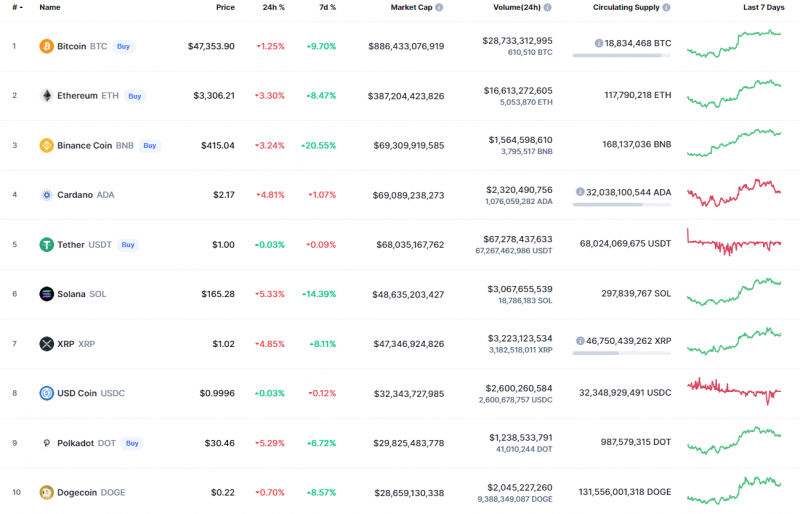
Task: Buy Polkadot using the Buy button
Action: tap(132, 443)
